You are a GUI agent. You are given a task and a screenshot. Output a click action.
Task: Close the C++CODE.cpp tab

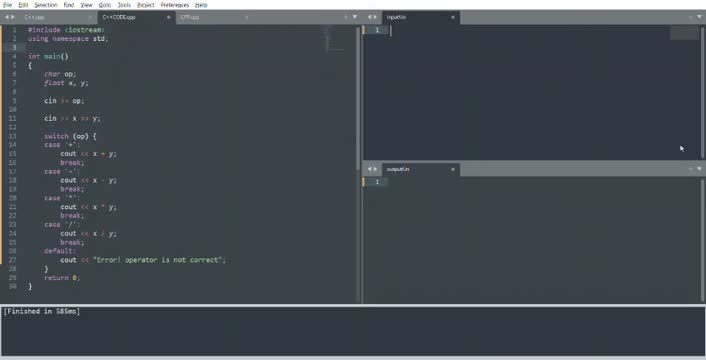169,18
